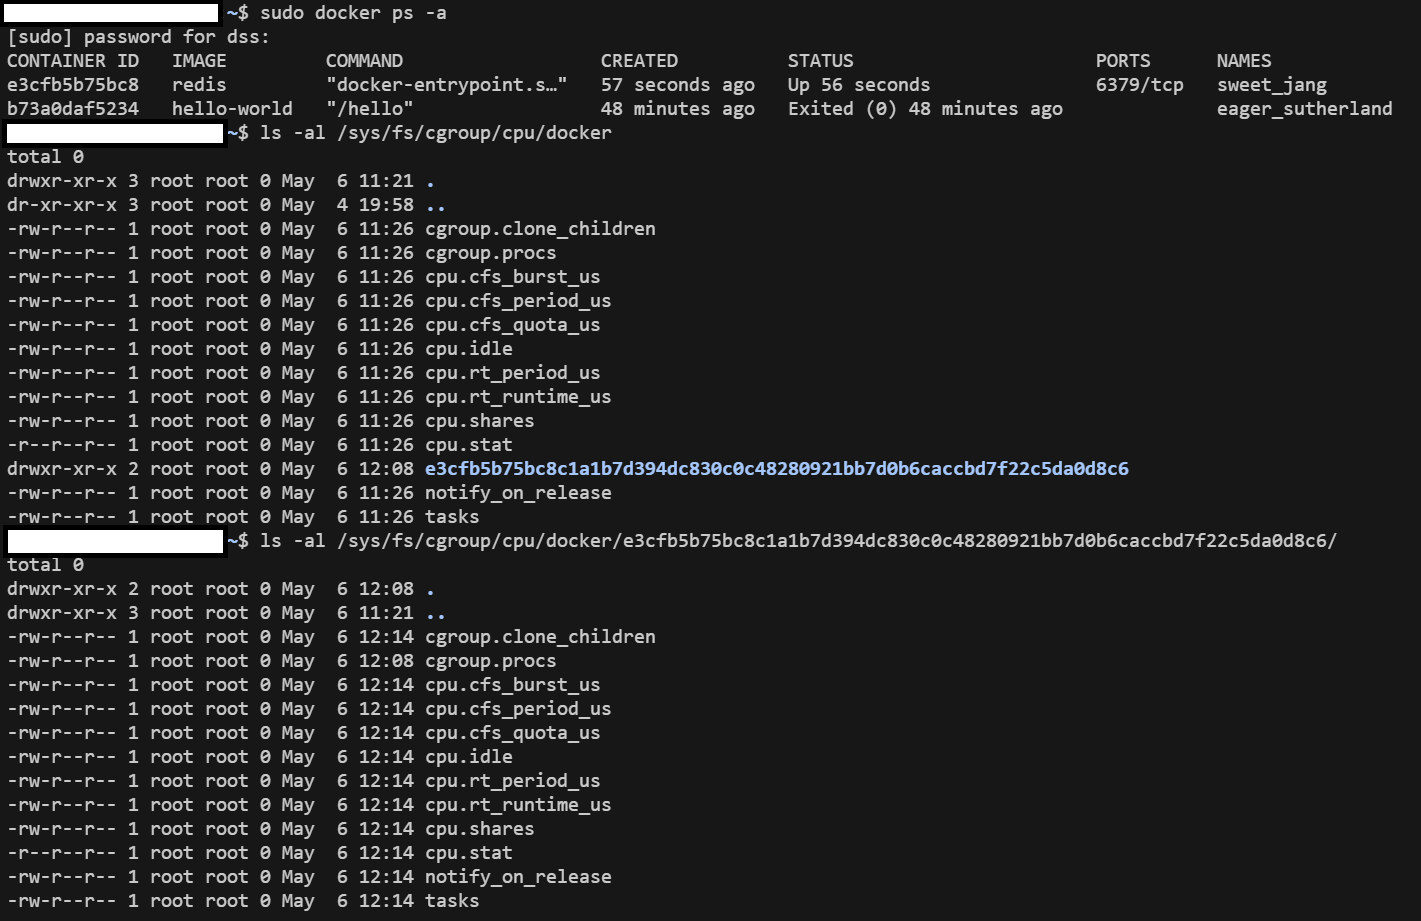
Task: Click cpu.stat dated 11:26
Action: click(469, 445)
